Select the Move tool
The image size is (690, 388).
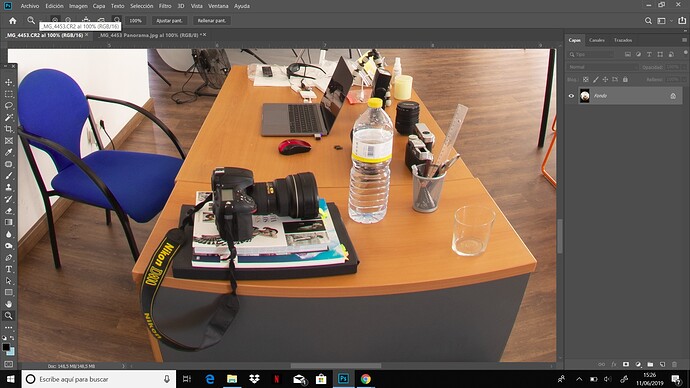pyautogui.click(x=8, y=83)
